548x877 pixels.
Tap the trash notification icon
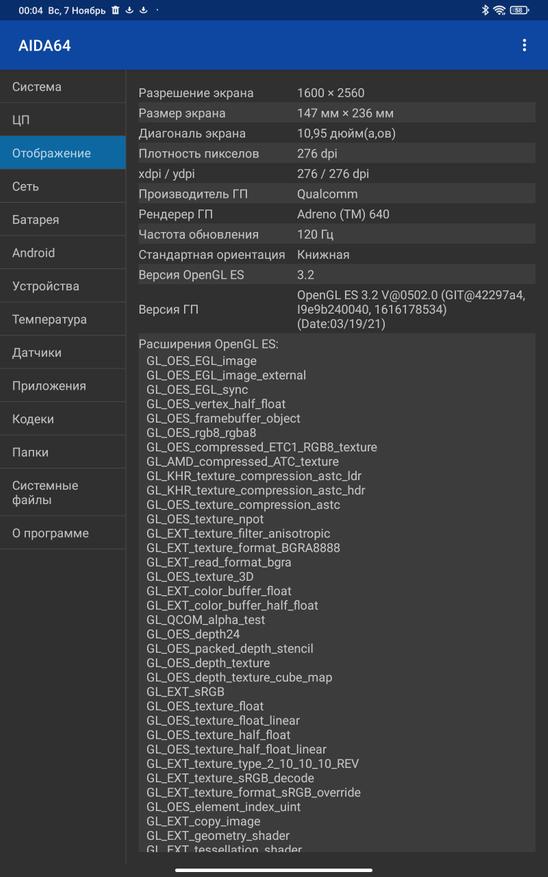pos(115,10)
